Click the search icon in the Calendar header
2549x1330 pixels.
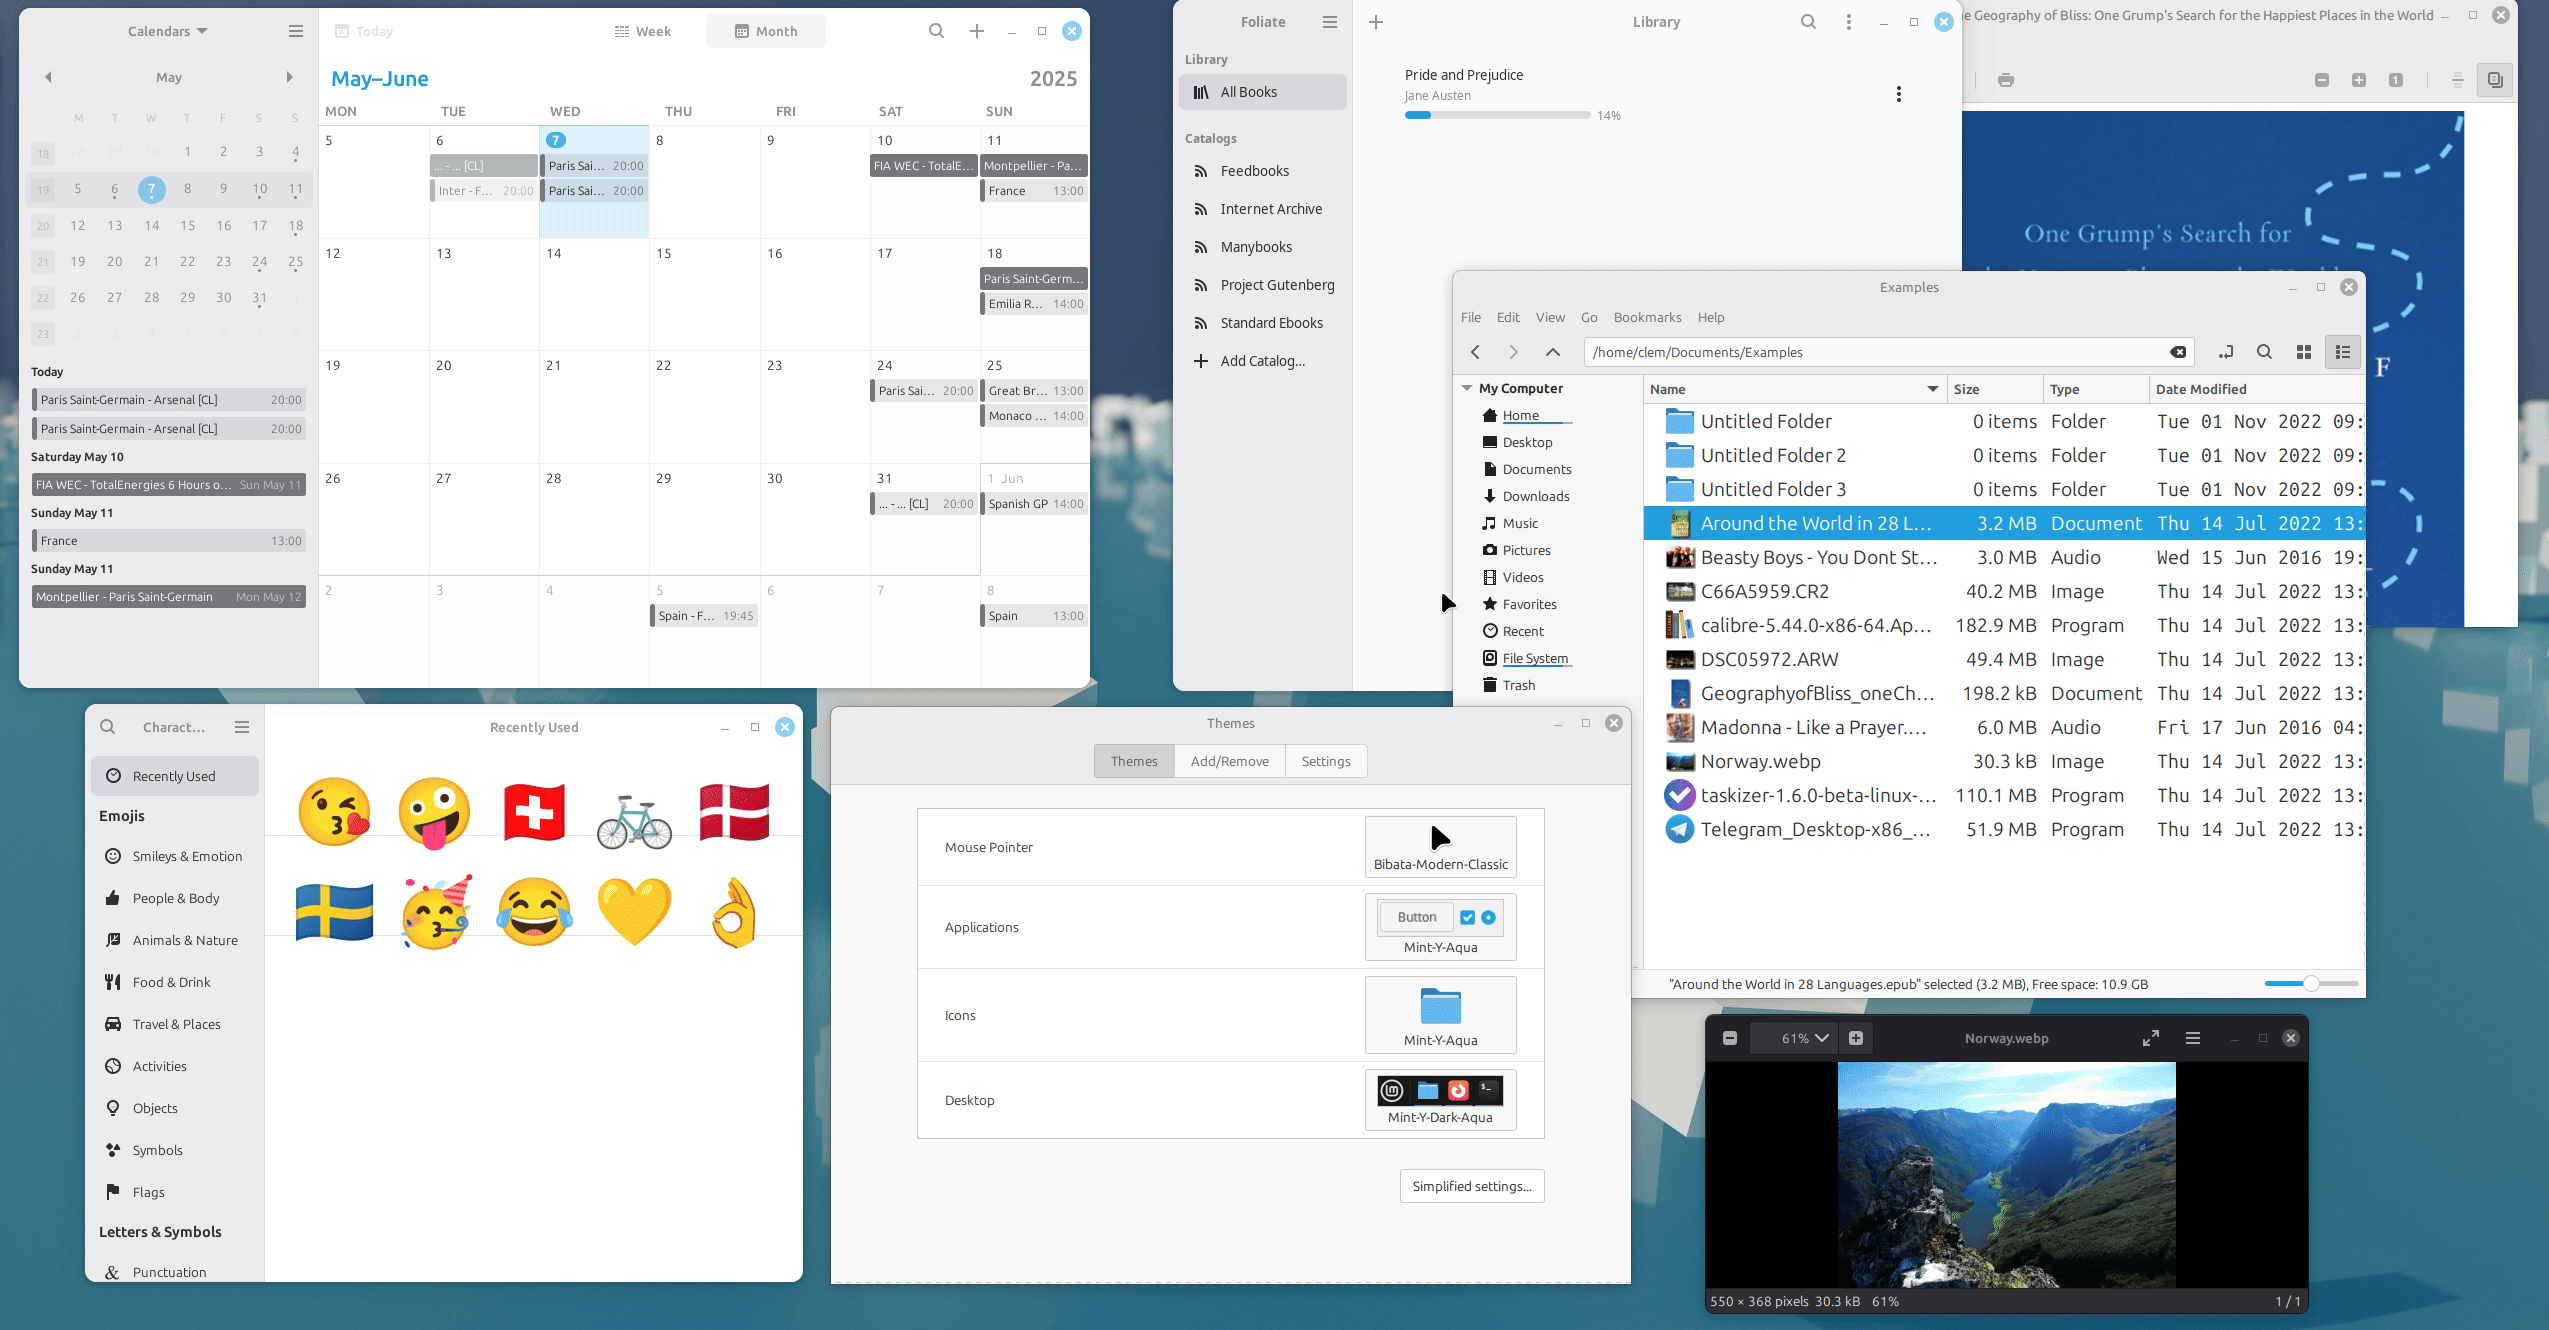(936, 31)
